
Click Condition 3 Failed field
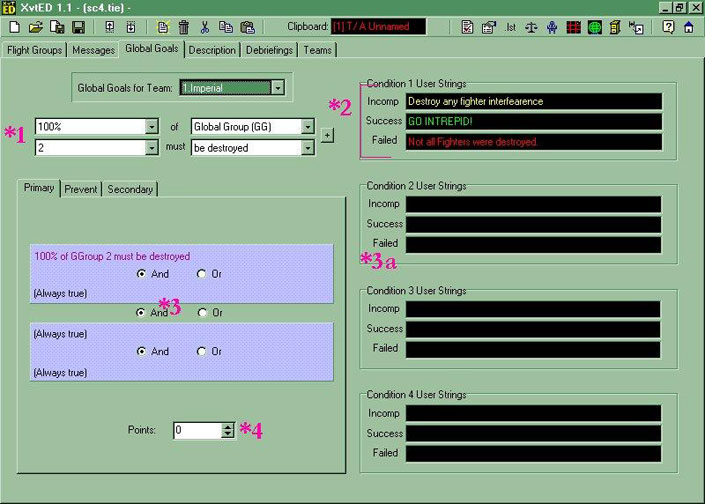[533, 349]
